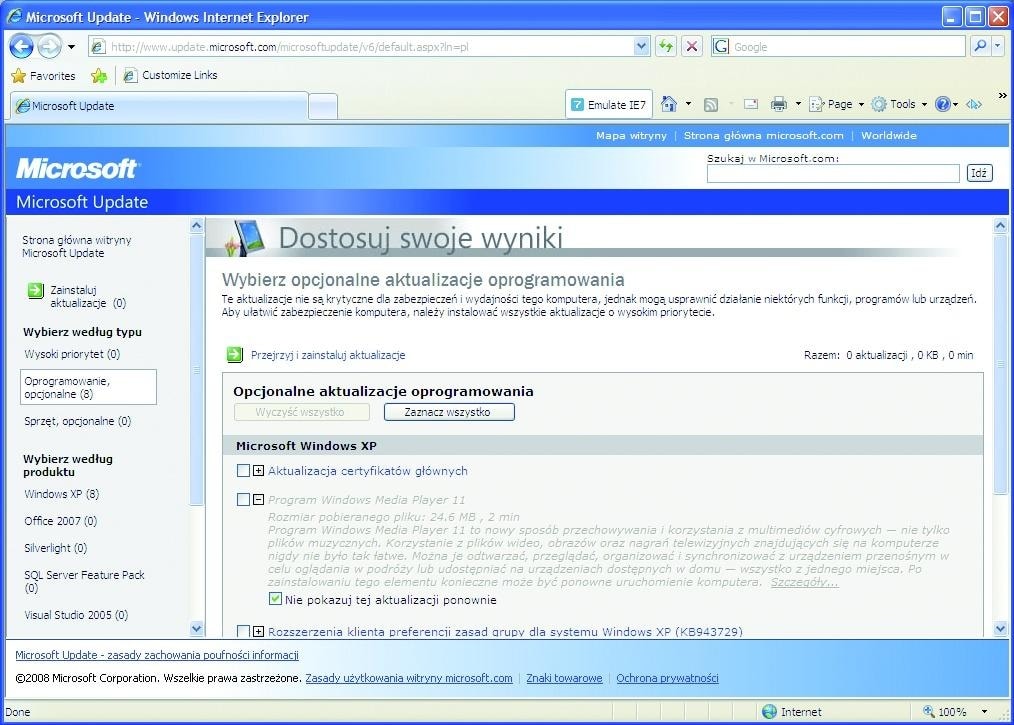Click the Stop loading icon
Screen dimensions: 1014x725
(691, 46)
